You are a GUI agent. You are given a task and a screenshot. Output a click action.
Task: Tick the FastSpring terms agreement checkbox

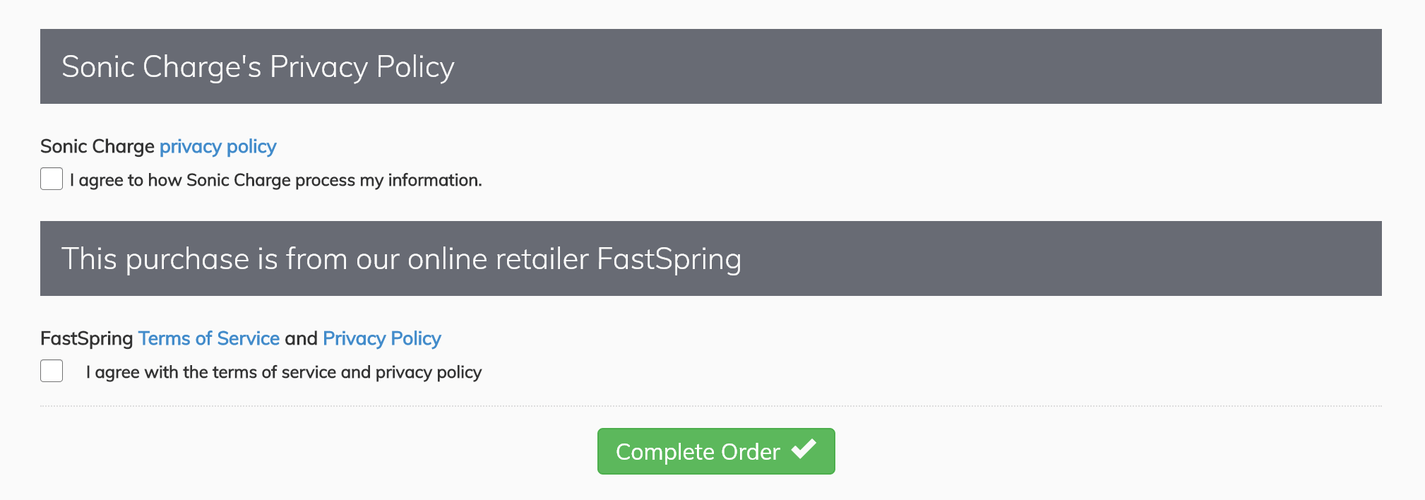pyautogui.click(x=51, y=371)
